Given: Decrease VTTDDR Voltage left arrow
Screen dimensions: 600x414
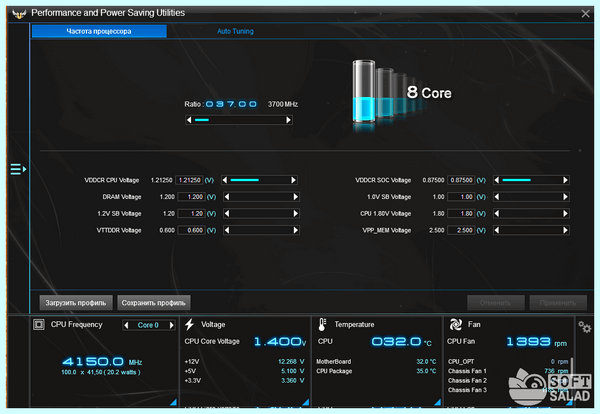Looking at the screenshot, I should pos(227,230).
